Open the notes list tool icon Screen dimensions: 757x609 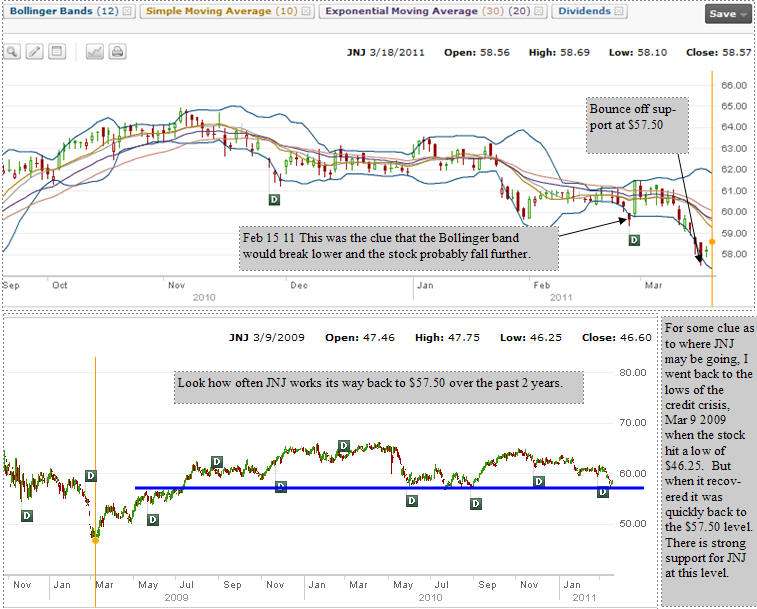coord(57,51)
